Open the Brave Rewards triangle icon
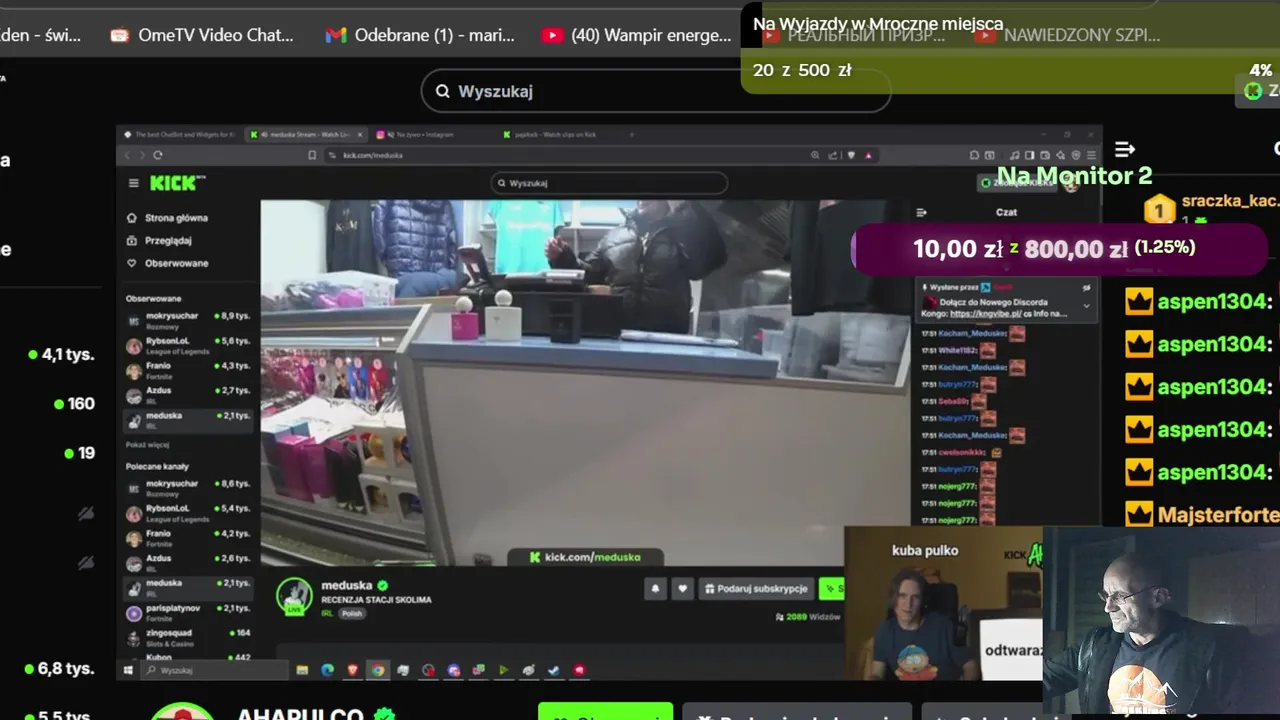 (x=868, y=155)
